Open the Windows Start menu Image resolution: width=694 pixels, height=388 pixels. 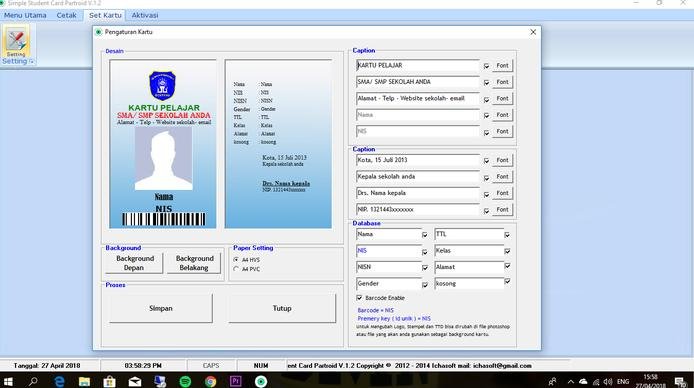tap(8, 381)
